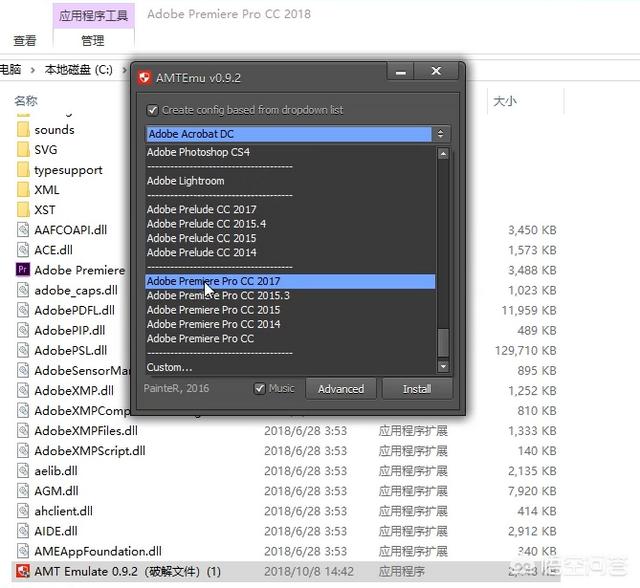Click the XST folder icon

click(x=23, y=210)
